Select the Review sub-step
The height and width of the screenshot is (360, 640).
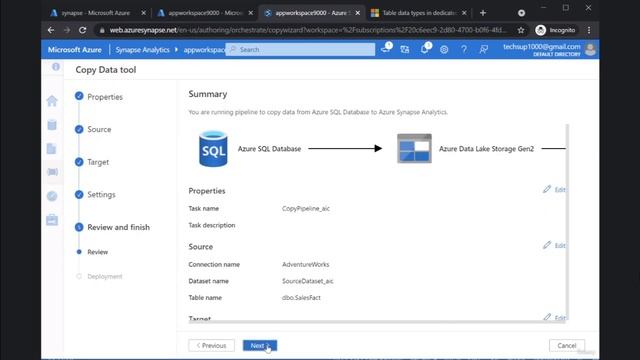click(93, 252)
